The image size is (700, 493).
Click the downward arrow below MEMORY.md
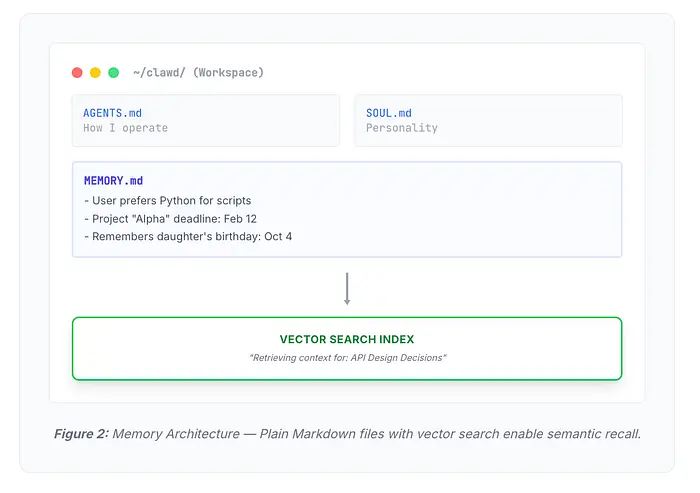(x=347, y=288)
